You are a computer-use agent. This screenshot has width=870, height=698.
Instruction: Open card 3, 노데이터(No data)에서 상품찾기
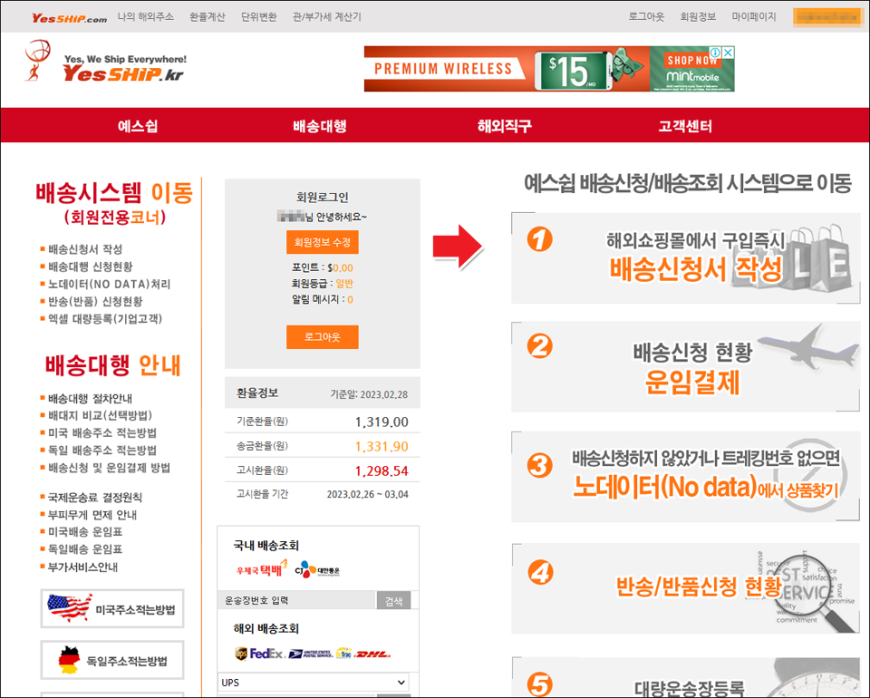point(686,477)
